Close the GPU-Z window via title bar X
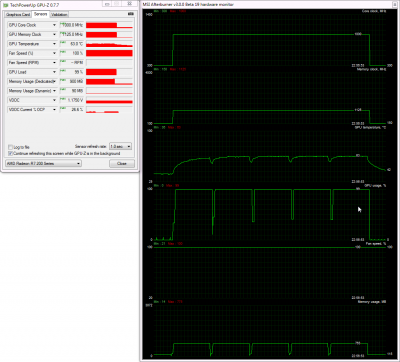This screenshot has width=400, height=362. [x=130, y=5]
